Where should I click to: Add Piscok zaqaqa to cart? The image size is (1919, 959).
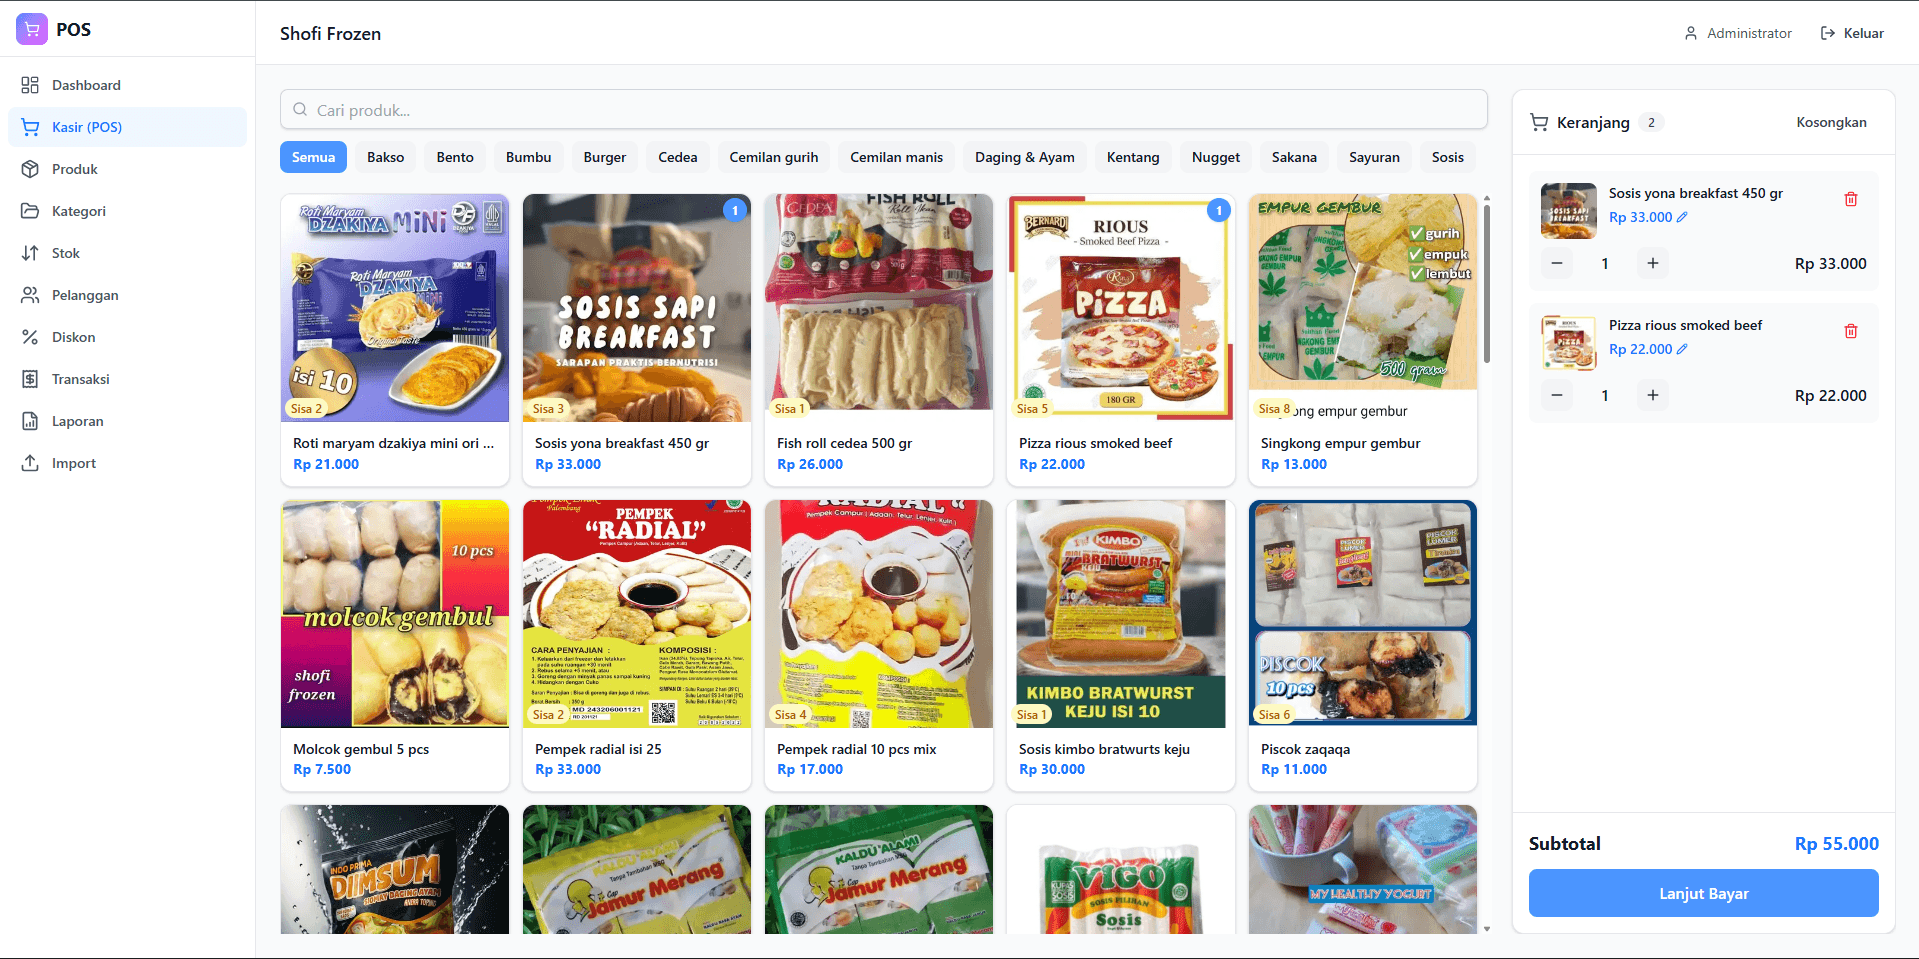[x=1363, y=646]
